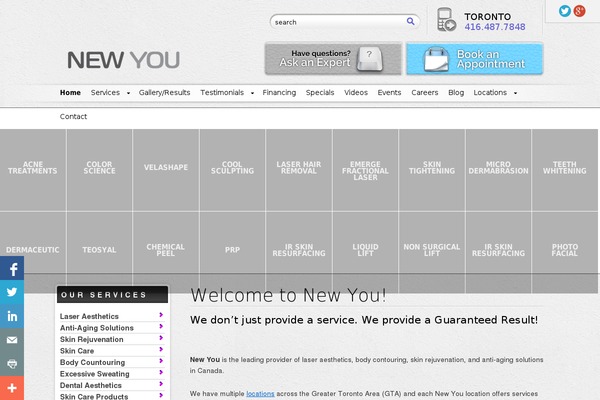Expand the Locations menu dropdown arrow

click(x=515, y=93)
